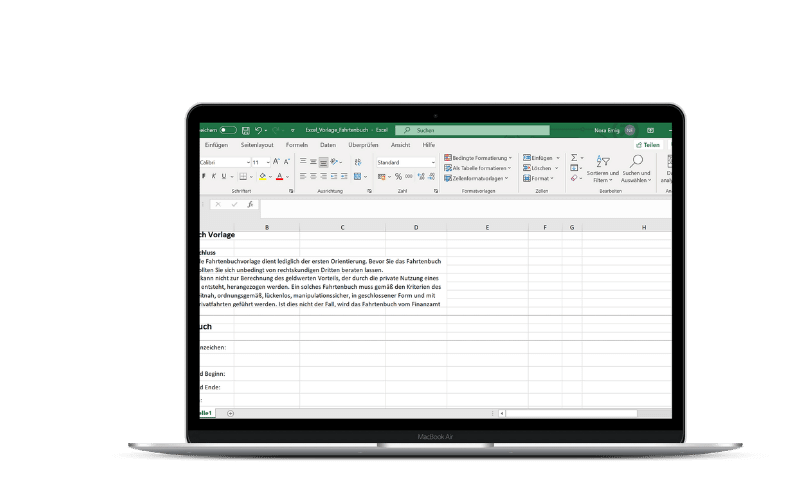Click the new sheet plus icon

[231, 413]
